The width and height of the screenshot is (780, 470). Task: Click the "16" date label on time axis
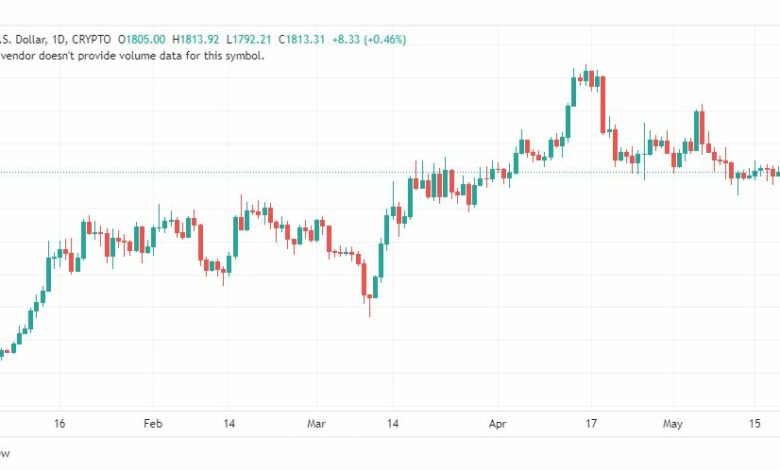(x=59, y=424)
